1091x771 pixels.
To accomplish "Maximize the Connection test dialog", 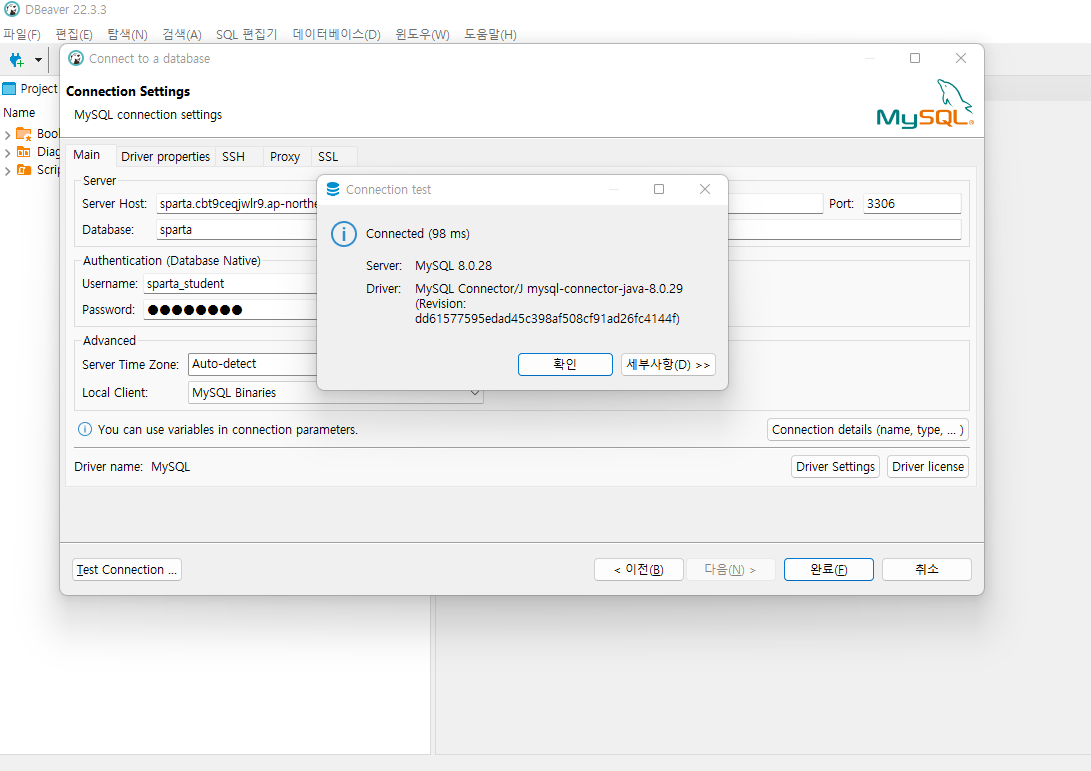I will (x=659, y=189).
